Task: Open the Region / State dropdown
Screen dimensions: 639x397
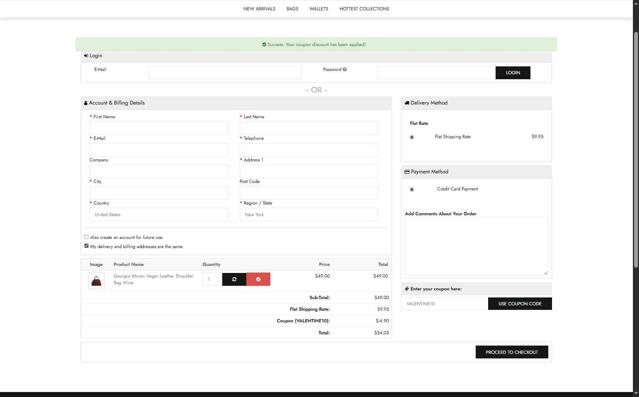Action: tap(308, 214)
